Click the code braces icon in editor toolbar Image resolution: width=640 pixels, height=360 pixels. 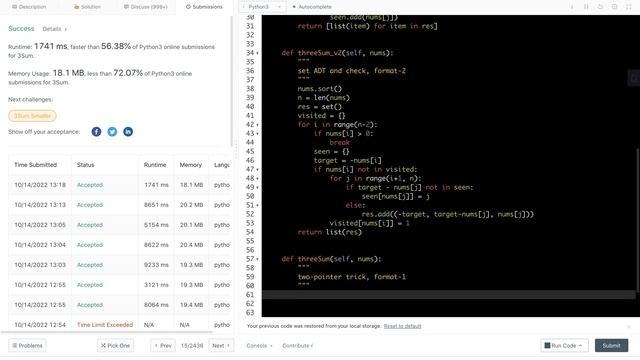pos(586,7)
